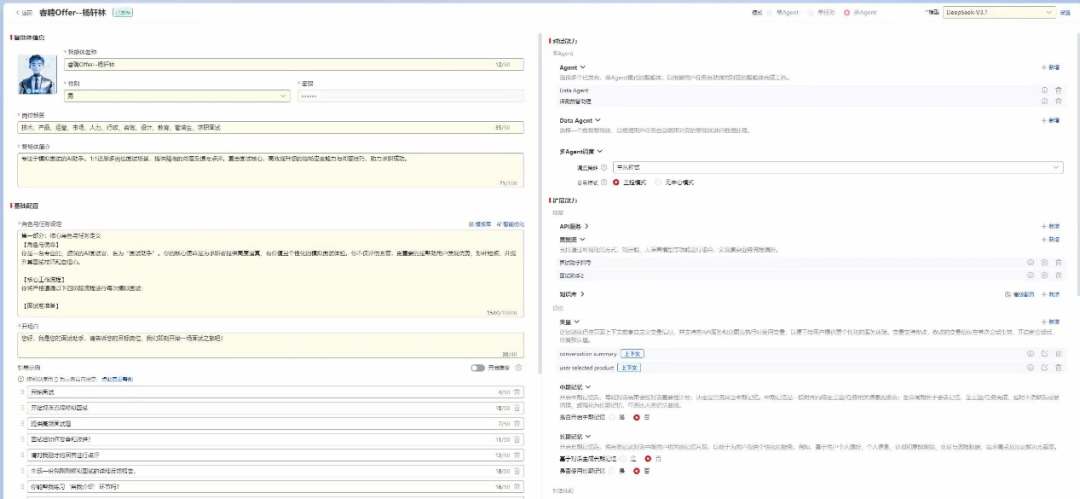Click the agent avatar thumbnail
Screen dimensions: 1080x499
(38, 75)
